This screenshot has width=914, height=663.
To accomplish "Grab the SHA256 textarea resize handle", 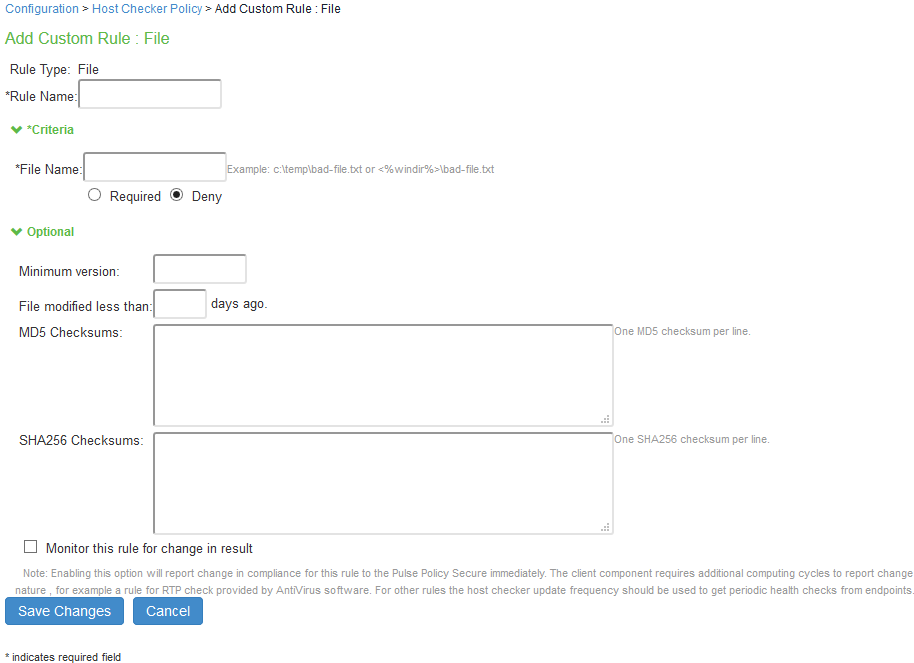I will pyautogui.click(x=606, y=527).
